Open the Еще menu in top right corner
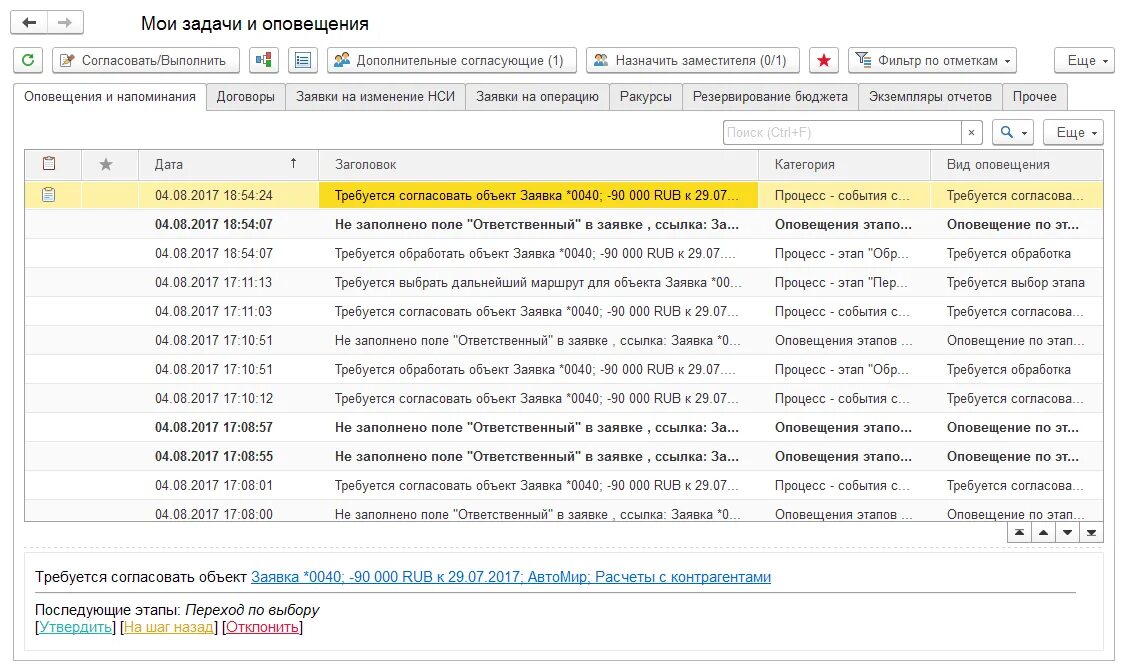 [1084, 61]
